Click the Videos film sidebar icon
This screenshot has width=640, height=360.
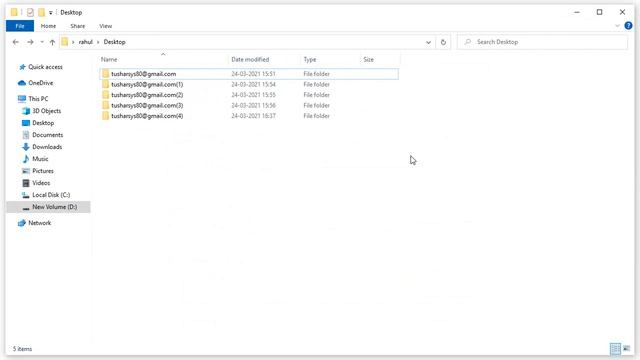point(26,183)
